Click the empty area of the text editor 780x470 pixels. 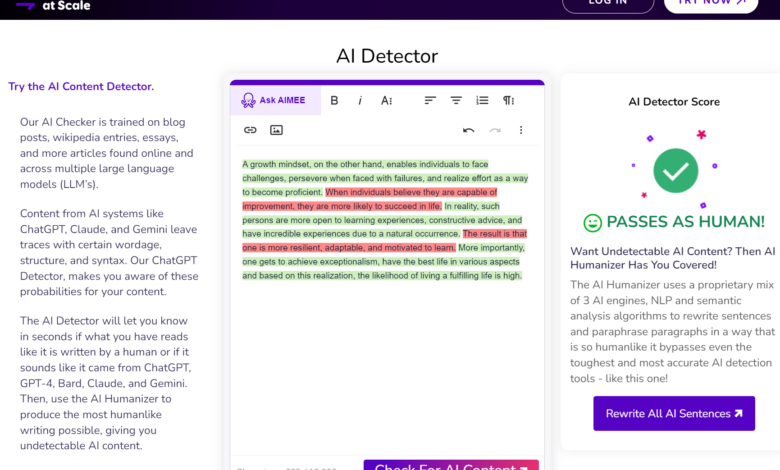(x=387, y=368)
